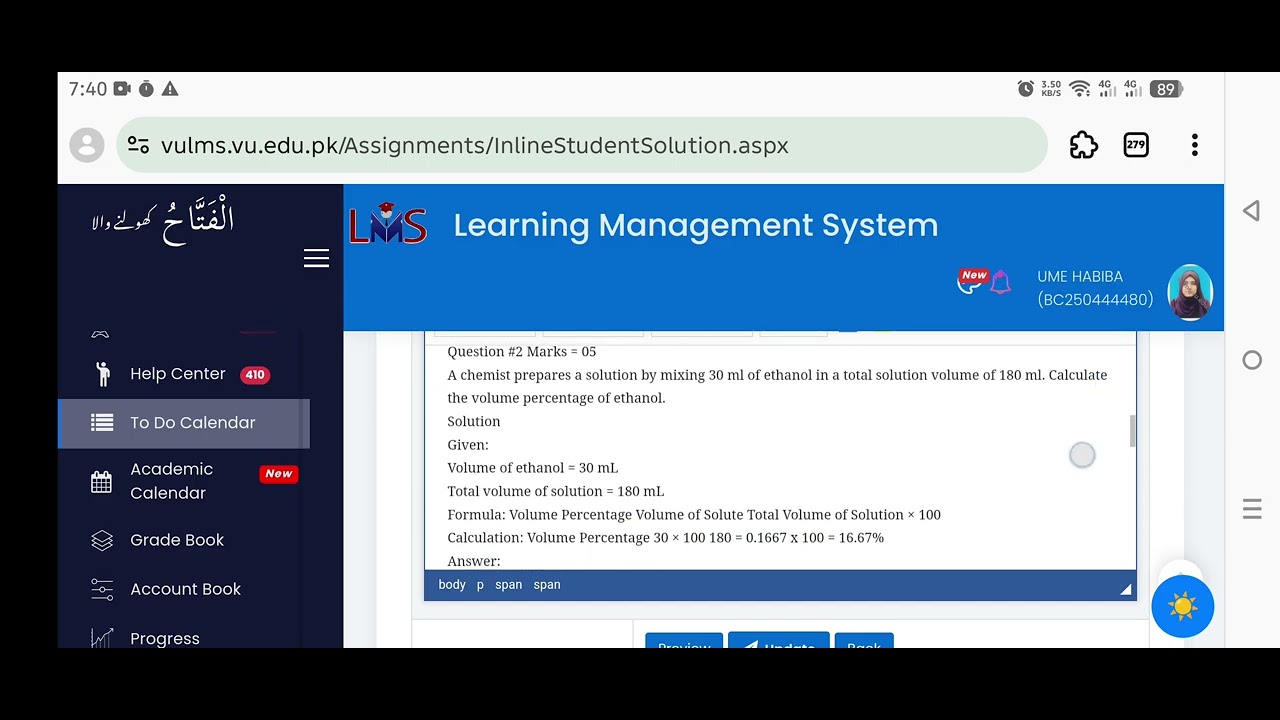Select the first span path item
The image size is (1280, 720).
508,585
